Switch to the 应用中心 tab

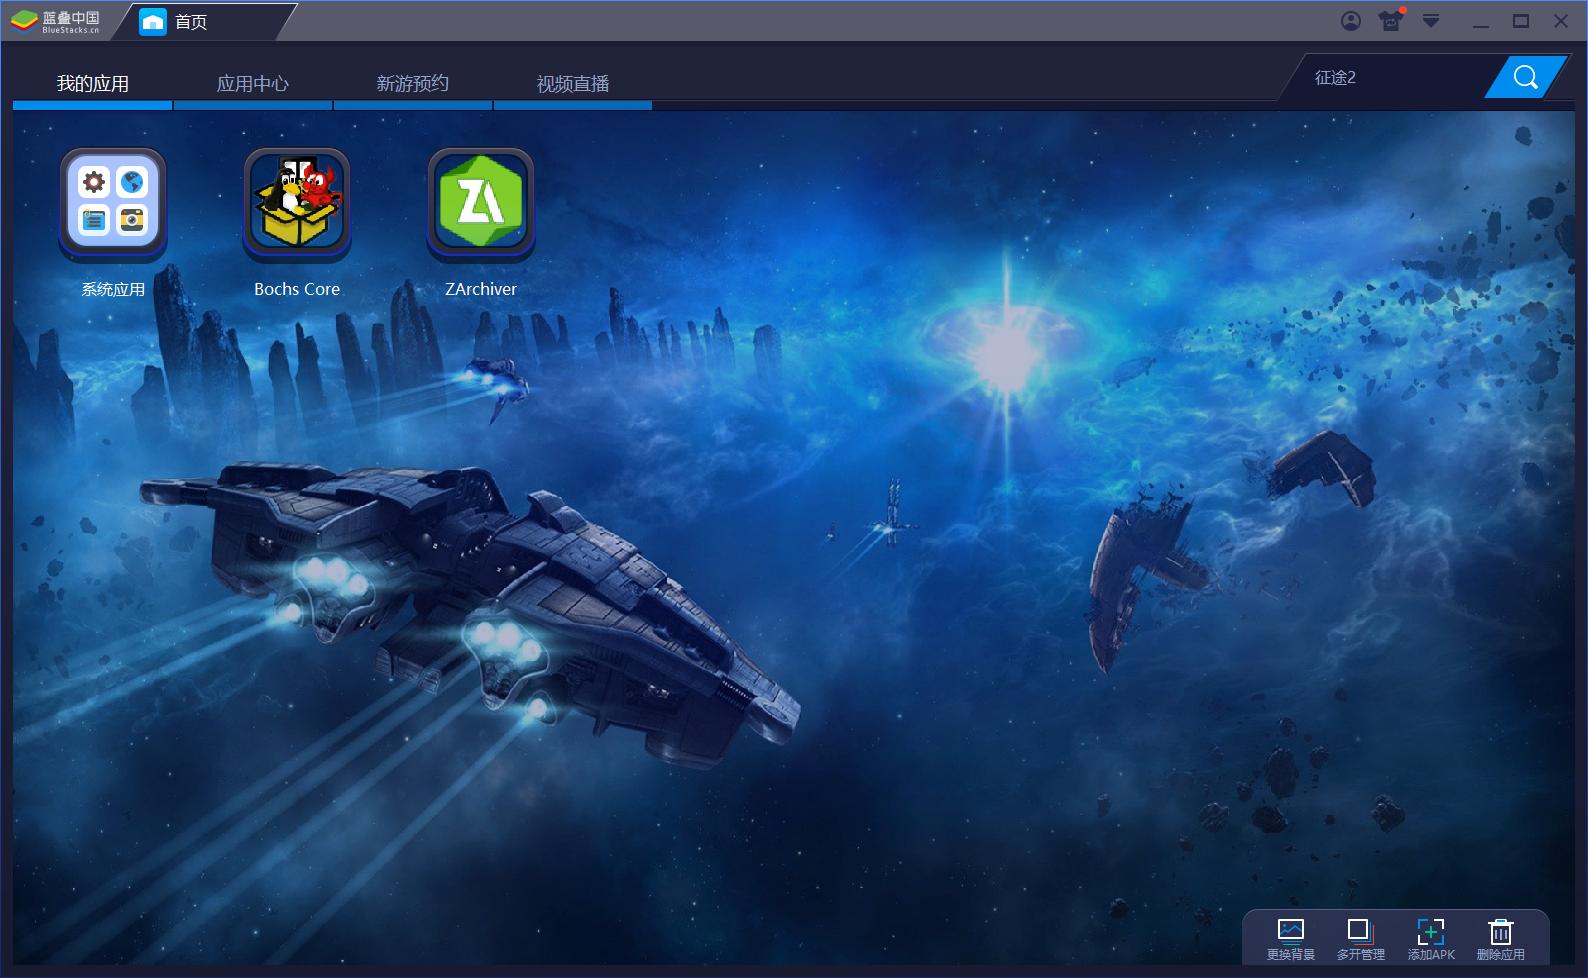click(x=253, y=84)
